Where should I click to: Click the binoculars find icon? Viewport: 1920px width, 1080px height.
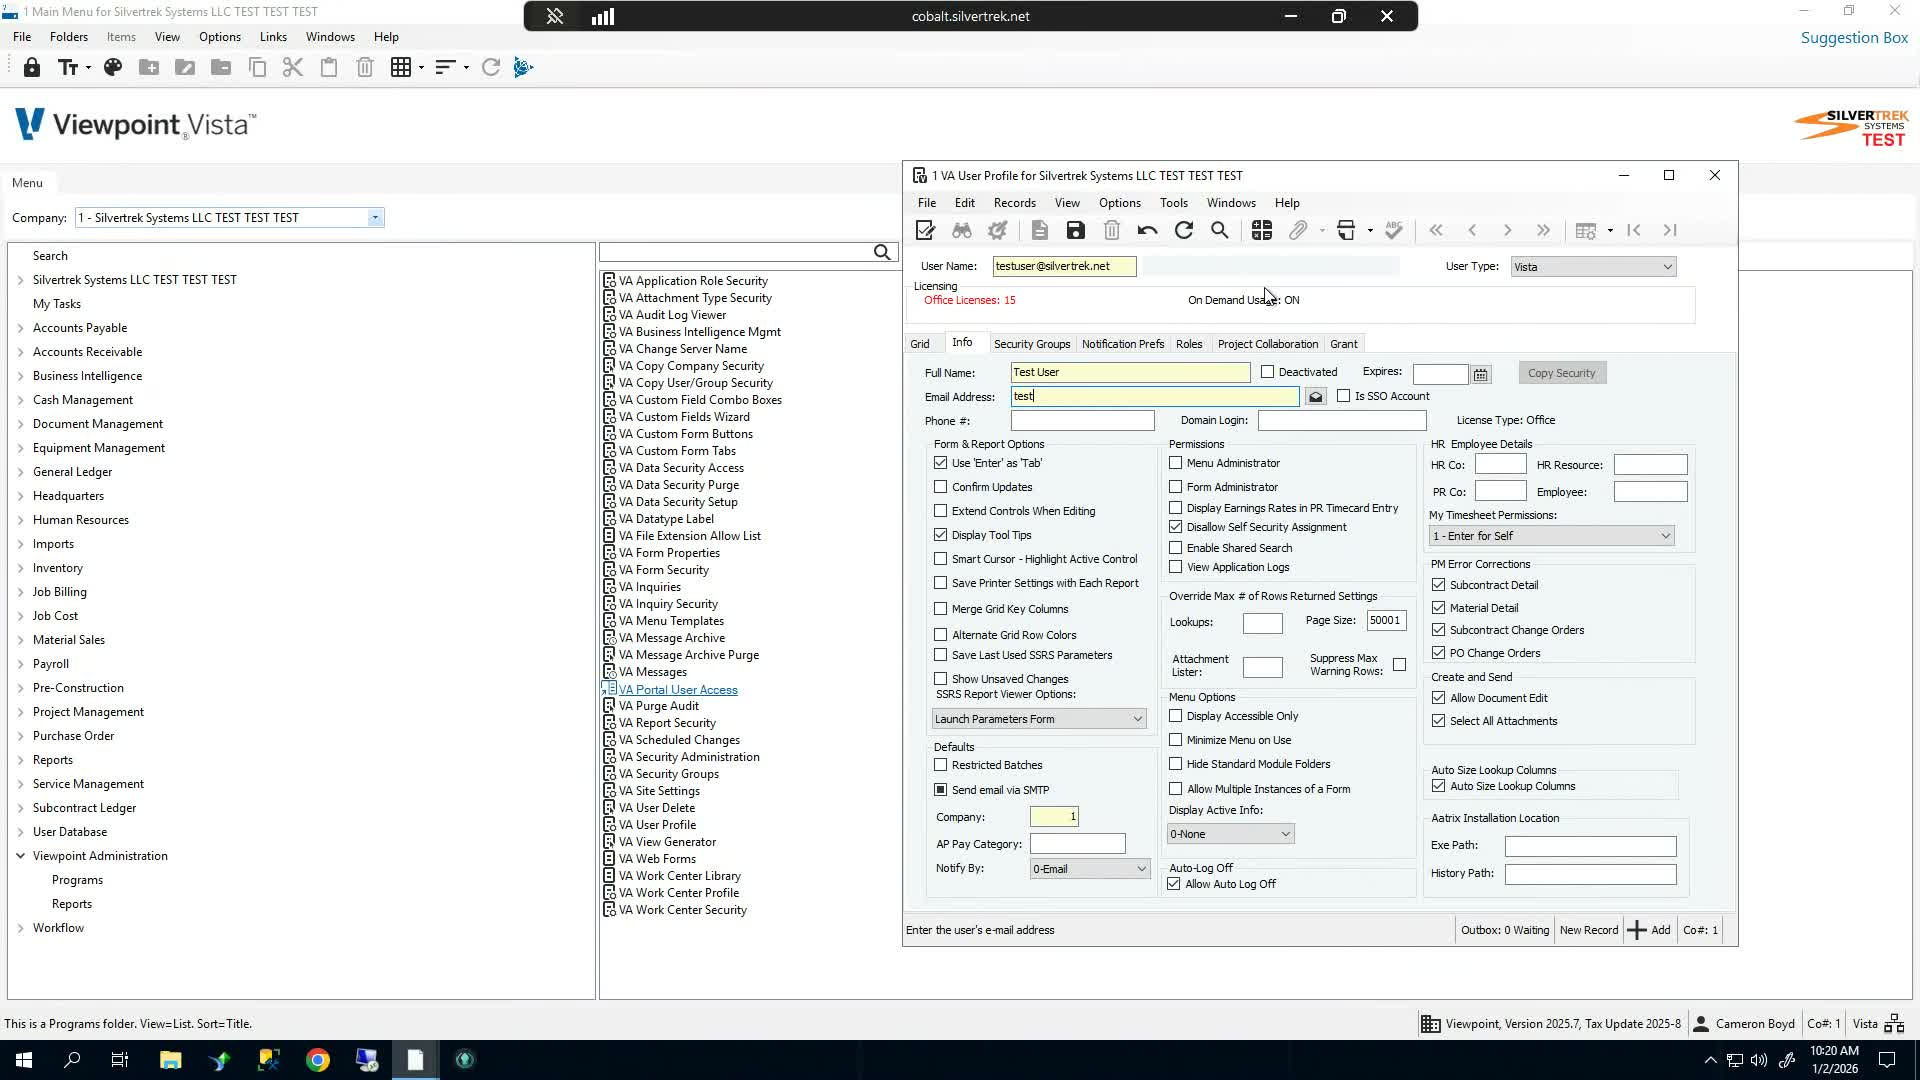[x=962, y=231]
